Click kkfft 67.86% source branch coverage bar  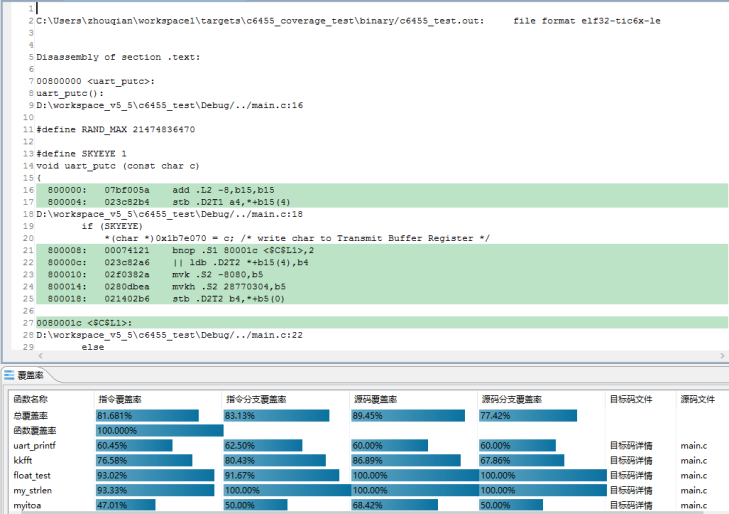coord(521,460)
